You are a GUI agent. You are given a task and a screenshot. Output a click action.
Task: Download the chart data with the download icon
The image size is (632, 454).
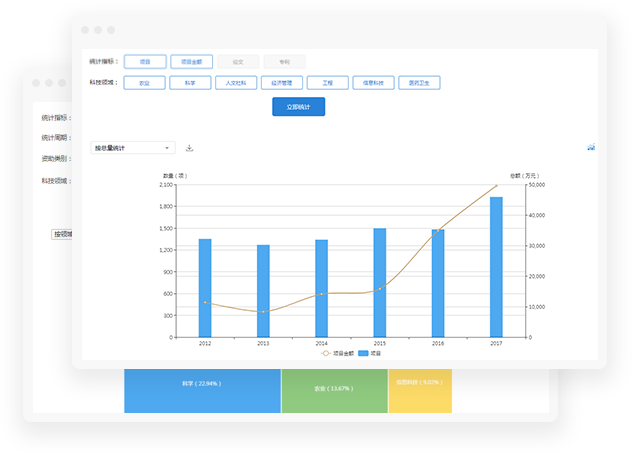[189, 148]
